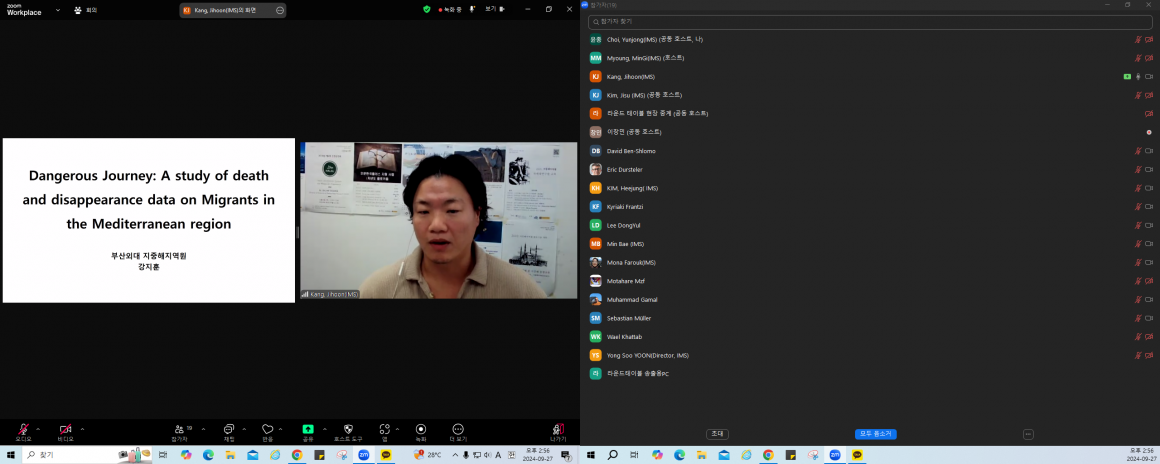Open 호스트 도구 host tools shield icon
Viewport: 1160px width, 464px height.
coord(349,429)
